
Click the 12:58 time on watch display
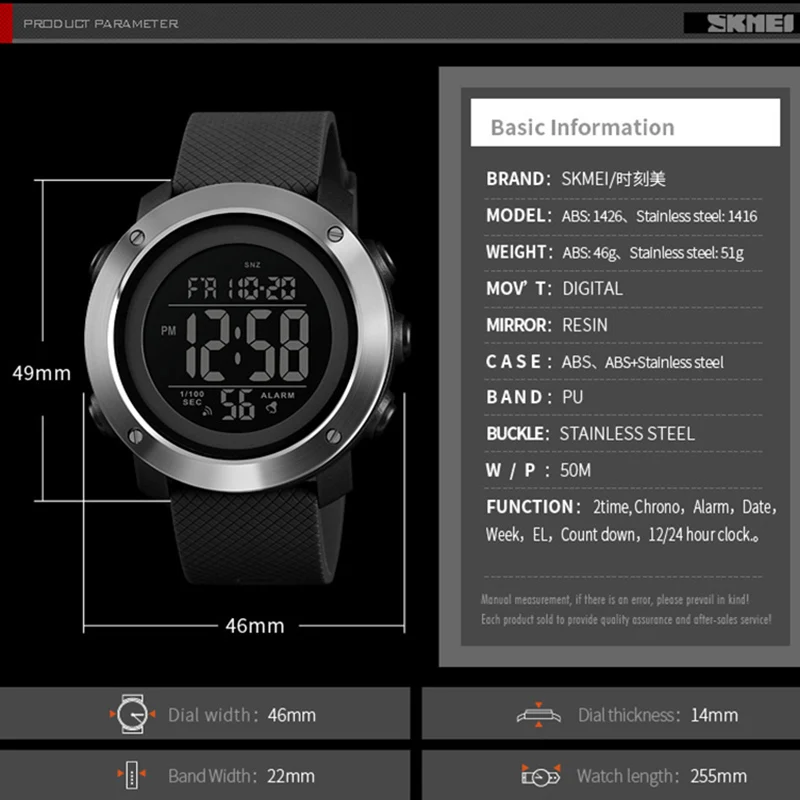click(x=247, y=345)
